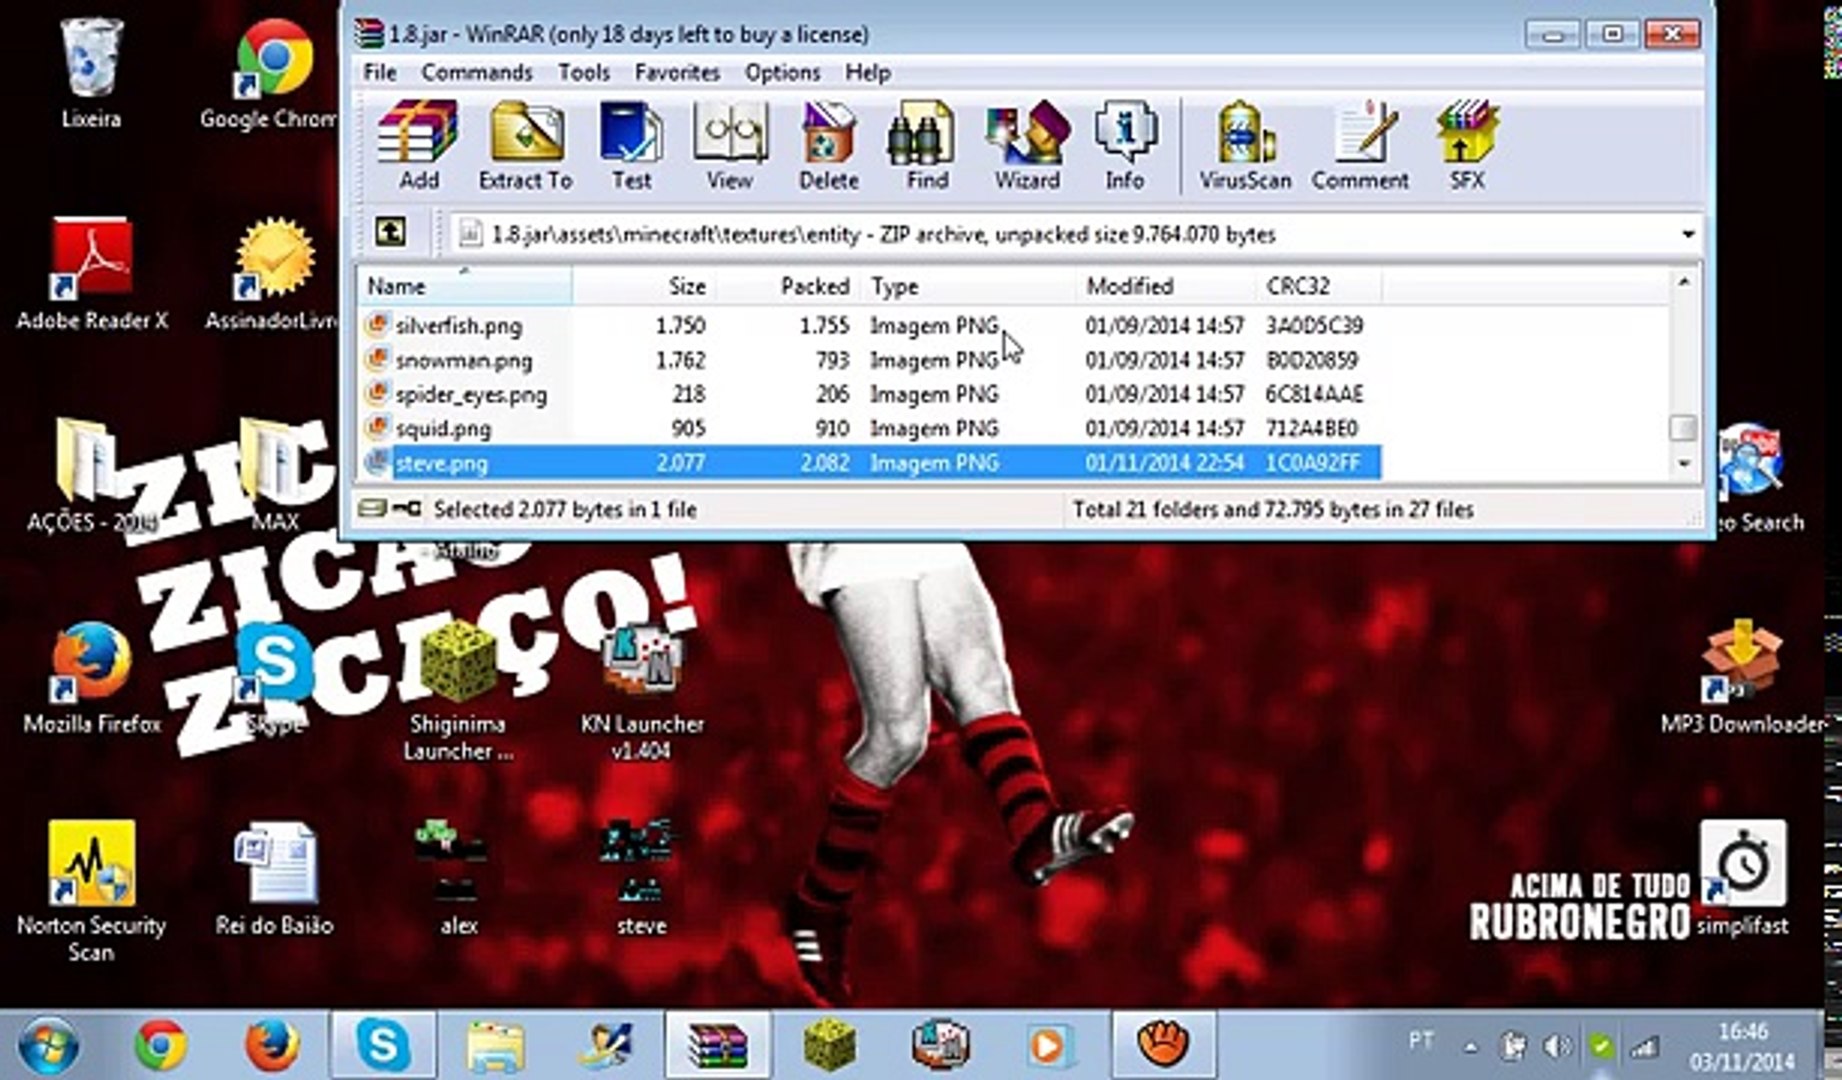Open the File menu
The height and width of the screenshot is (1080, 1842).
click(x=379, y=72)
